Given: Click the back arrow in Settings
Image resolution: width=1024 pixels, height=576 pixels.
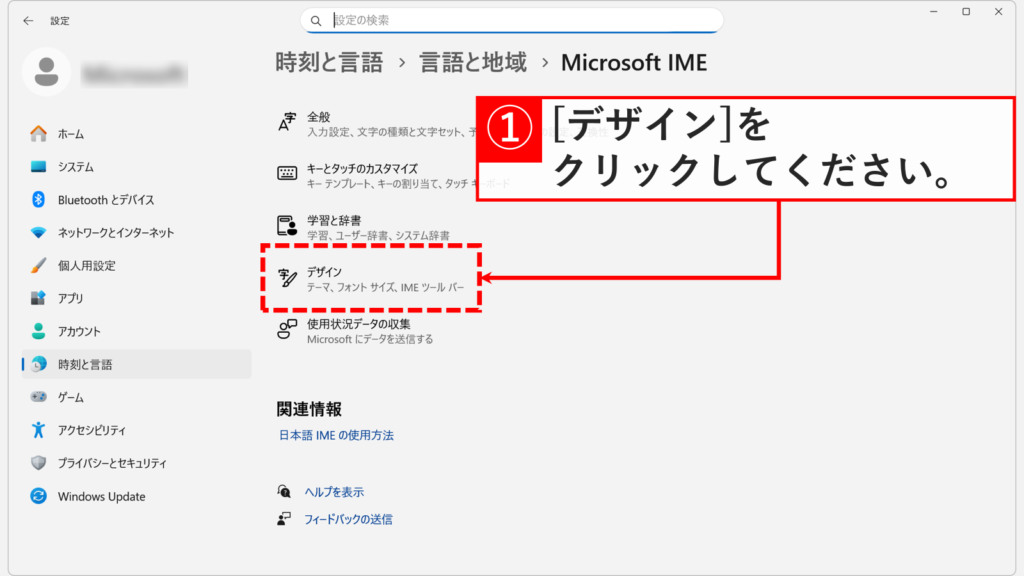Looking at the screenshot, I should point(28,21).
